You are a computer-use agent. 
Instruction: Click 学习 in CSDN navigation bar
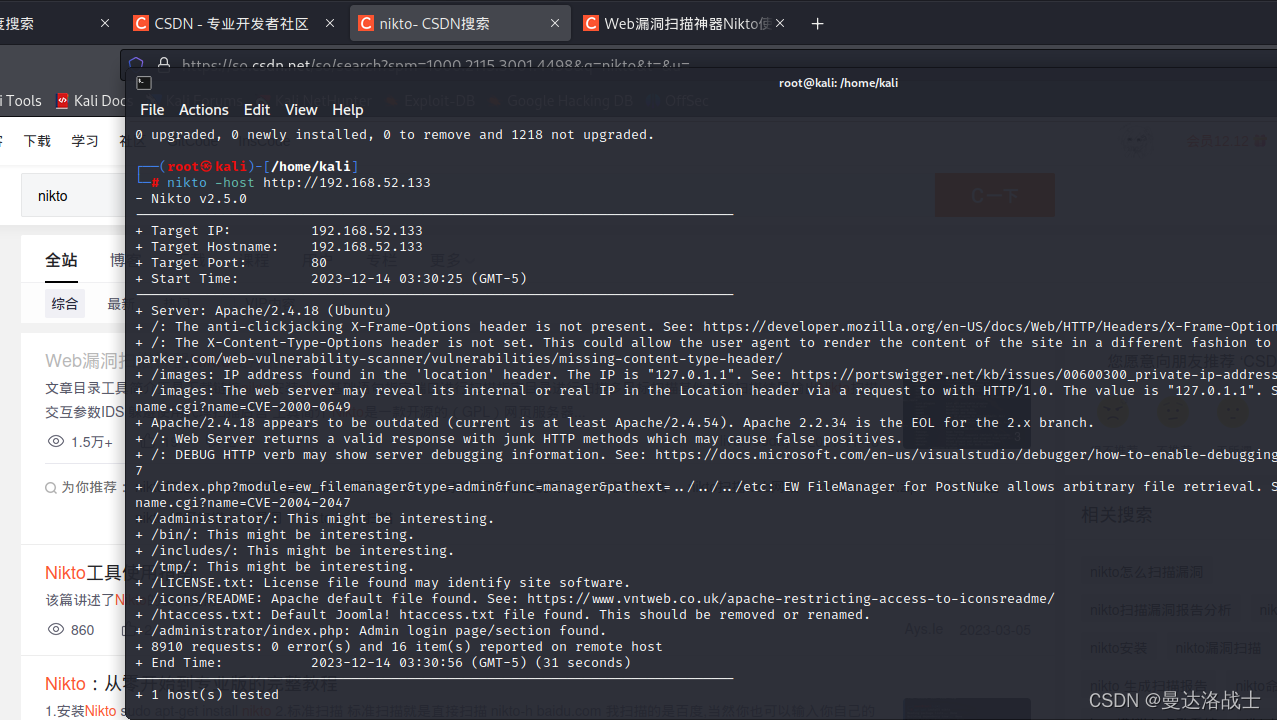[85, 141]
